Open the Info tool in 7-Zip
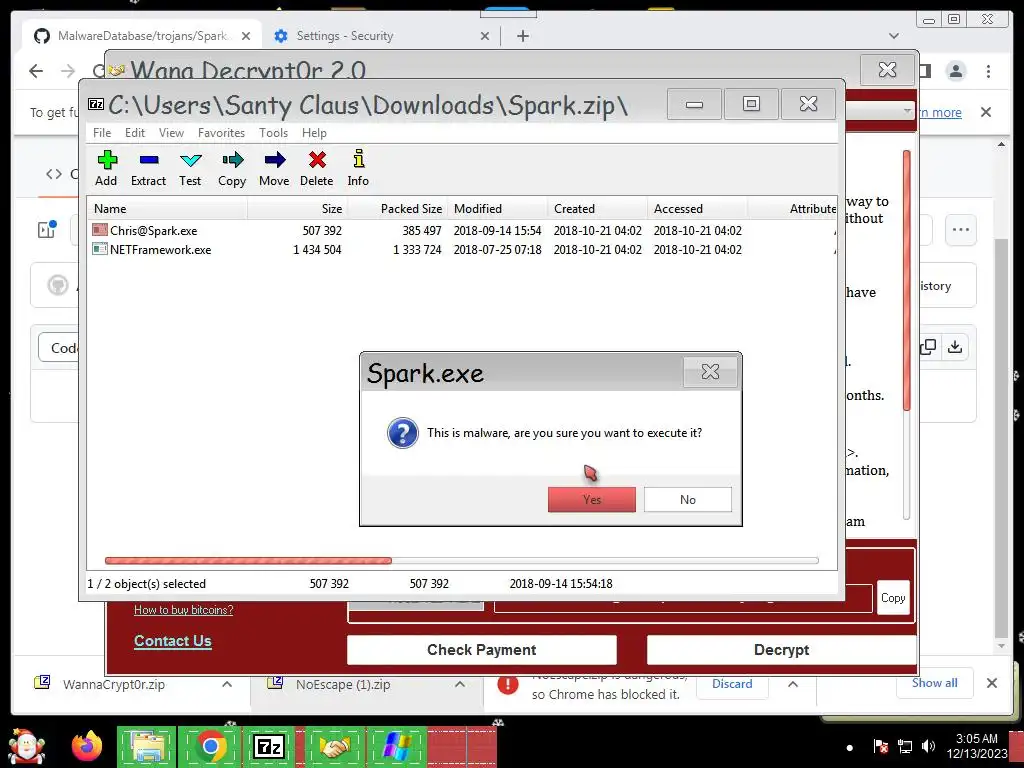 pyautogui.click(x=358, y=168)
